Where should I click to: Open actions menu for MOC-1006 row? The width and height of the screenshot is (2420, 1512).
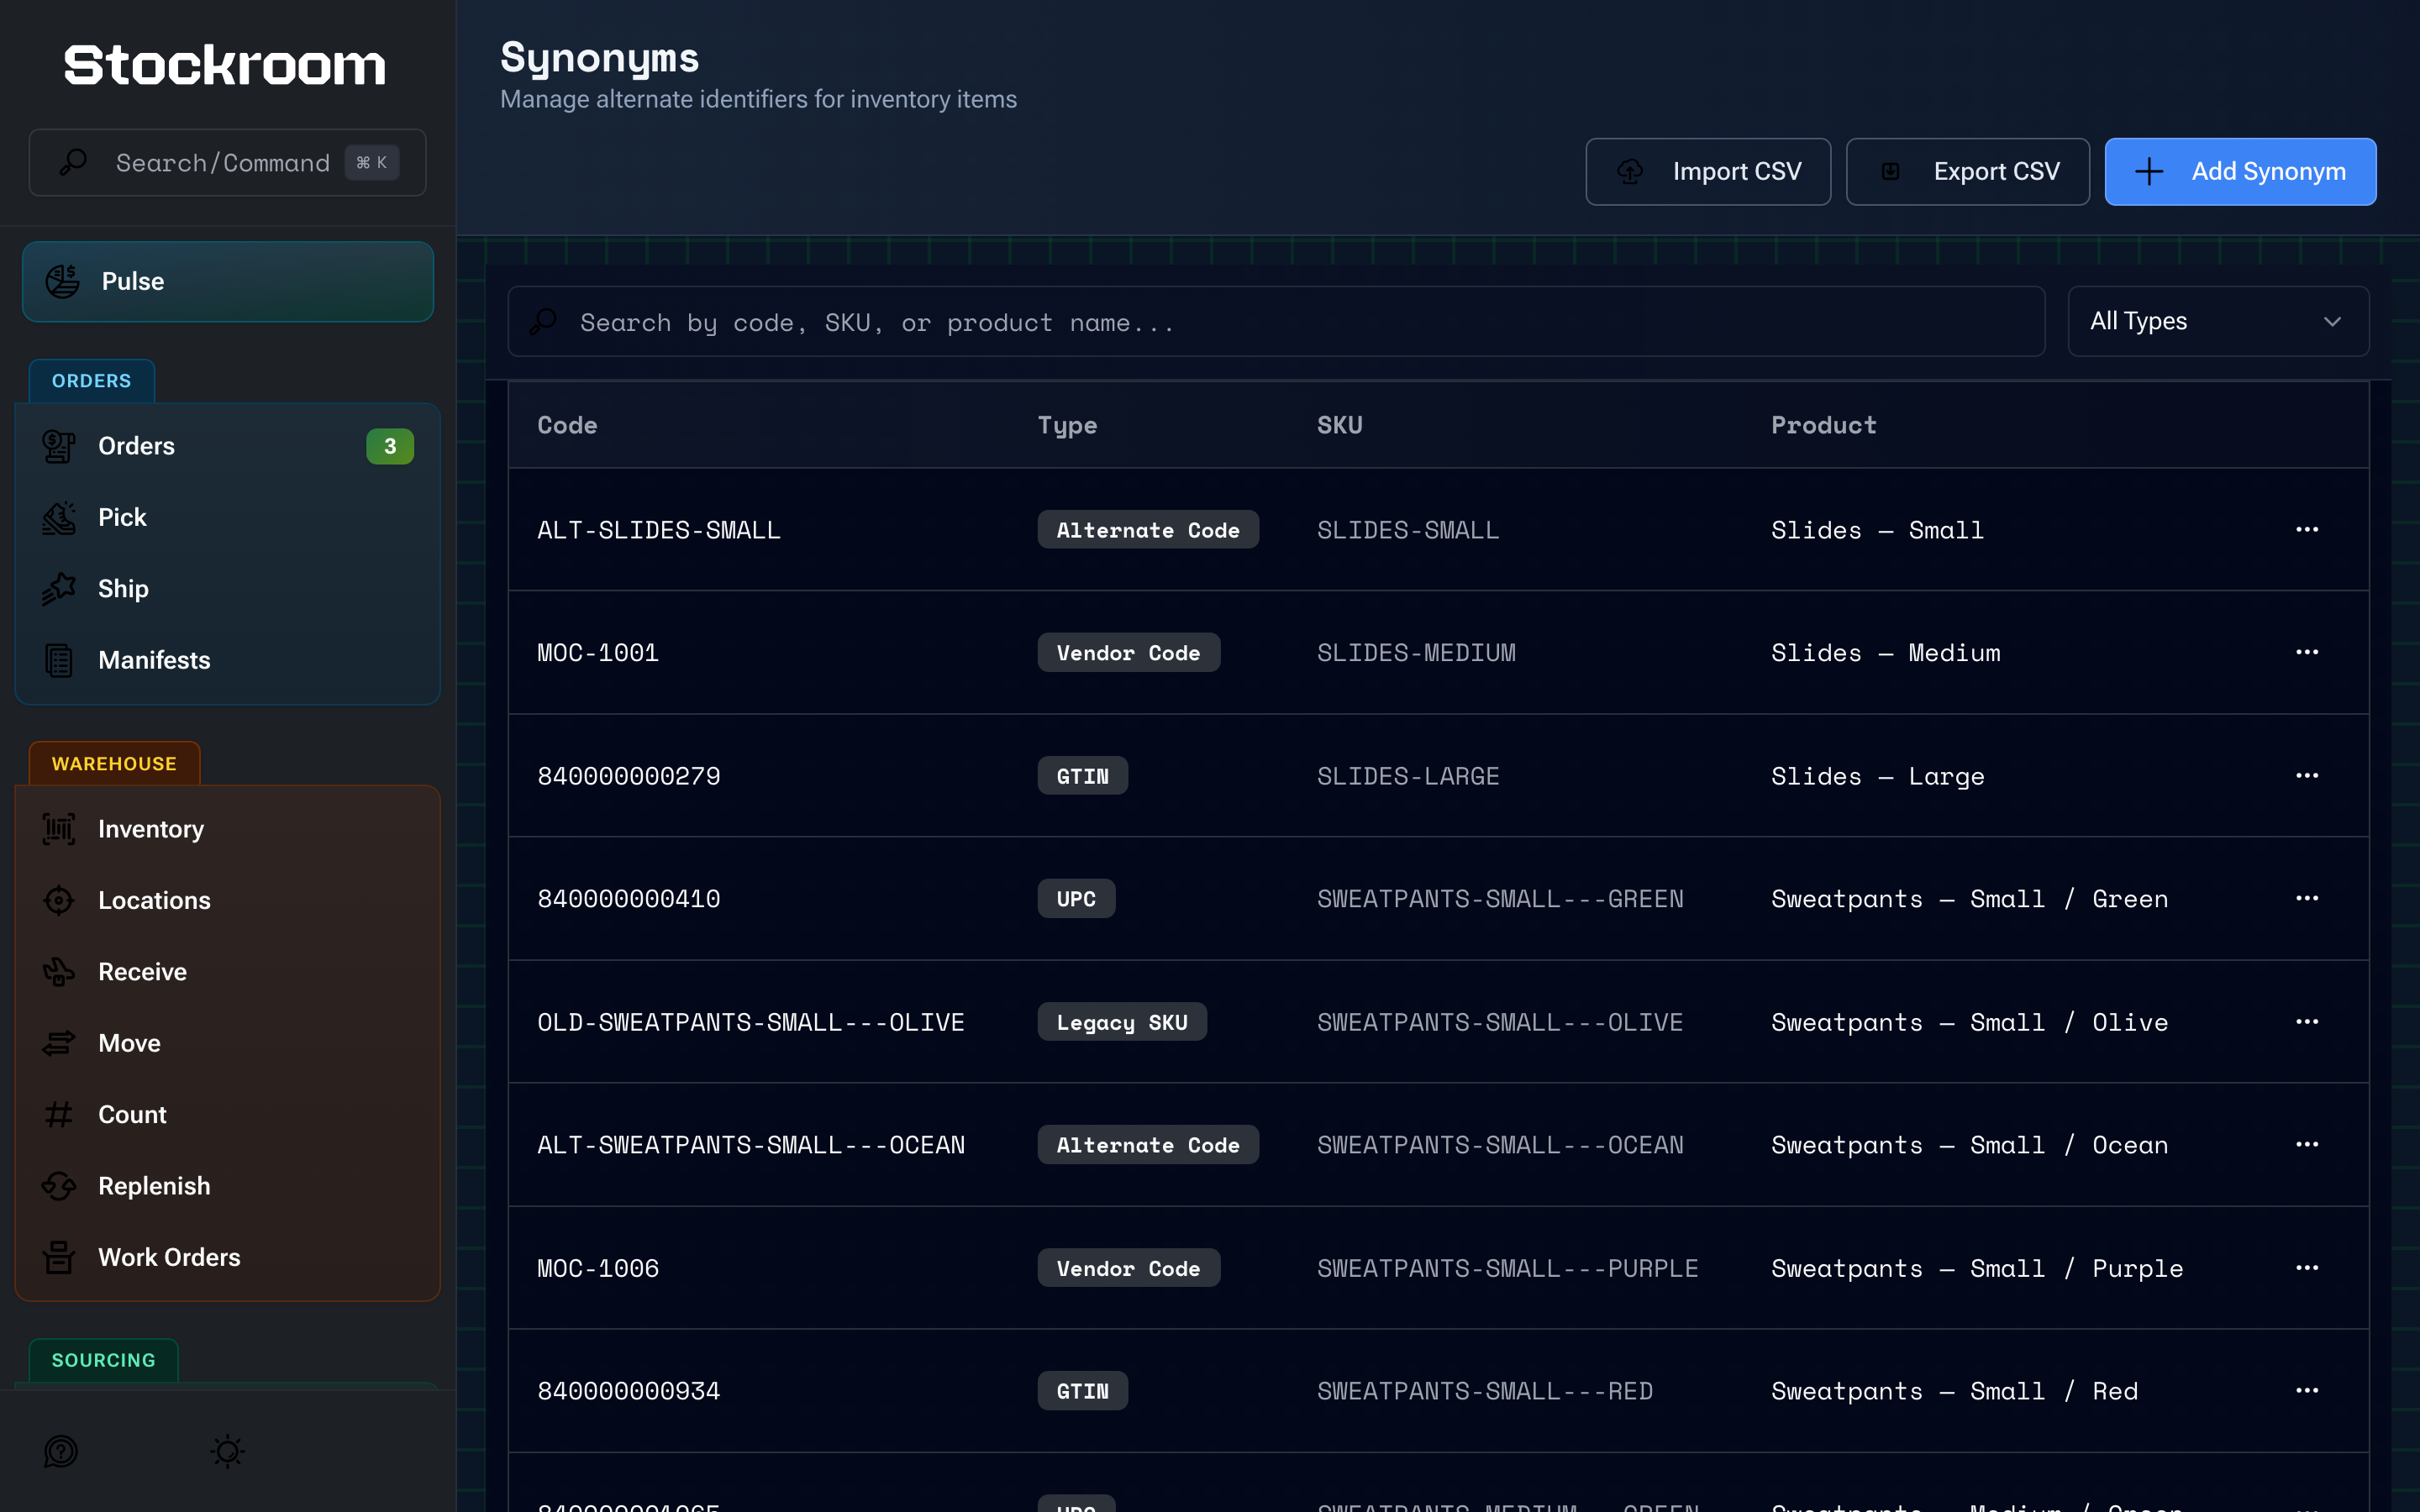(2306, 1267)
